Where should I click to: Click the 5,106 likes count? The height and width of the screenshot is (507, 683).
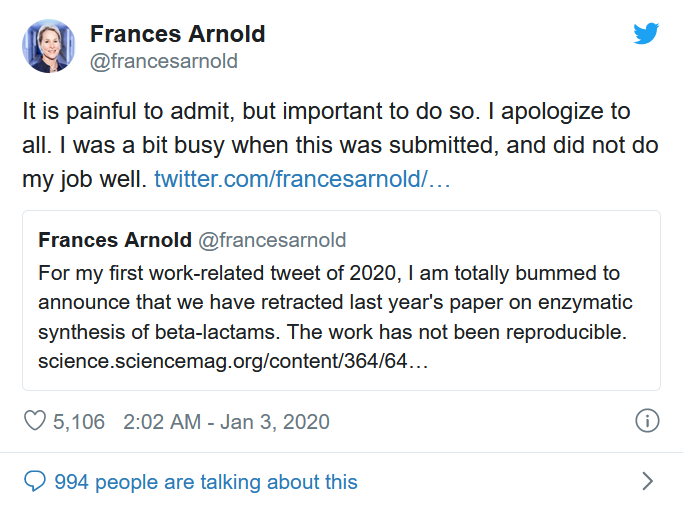(x=78, y=421)
